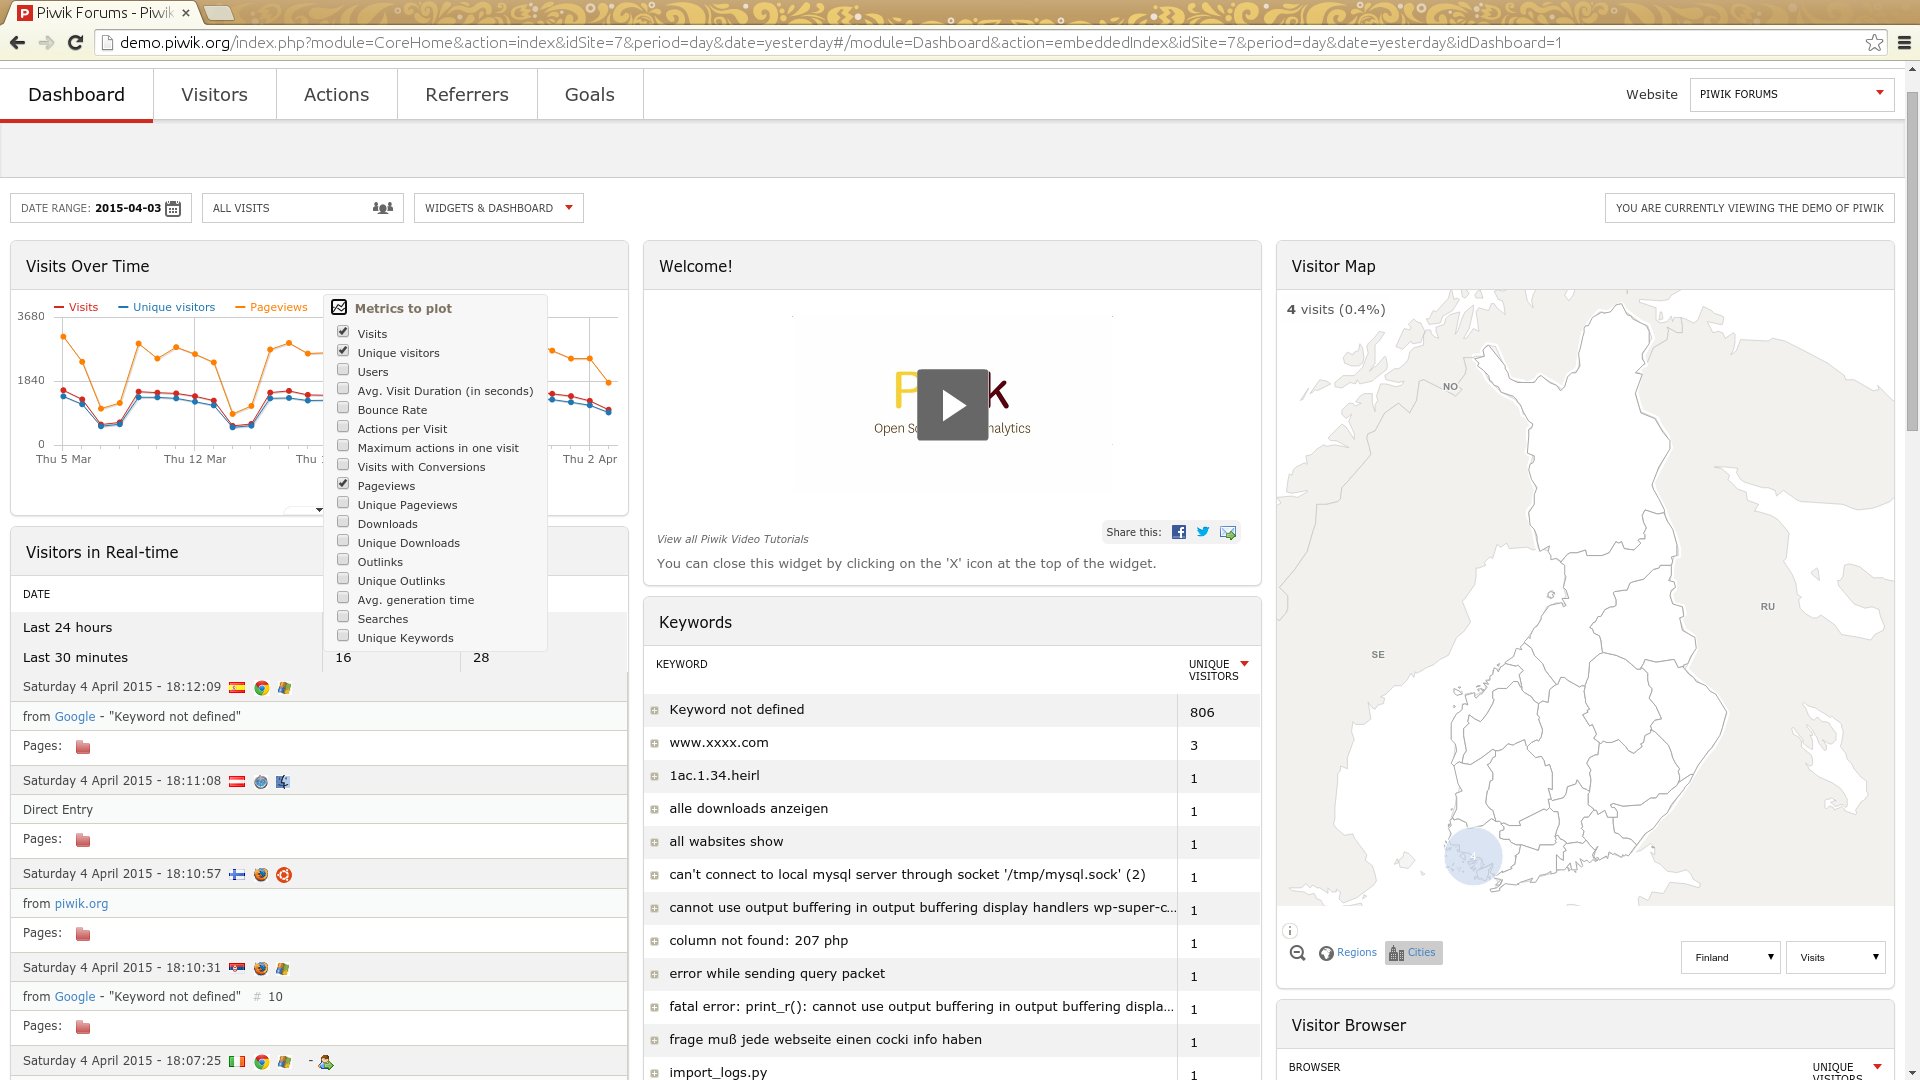Open the Visits metric dropdown on map
The width and height of the screenshot is (1920, 1080).
coord(1835,957)
